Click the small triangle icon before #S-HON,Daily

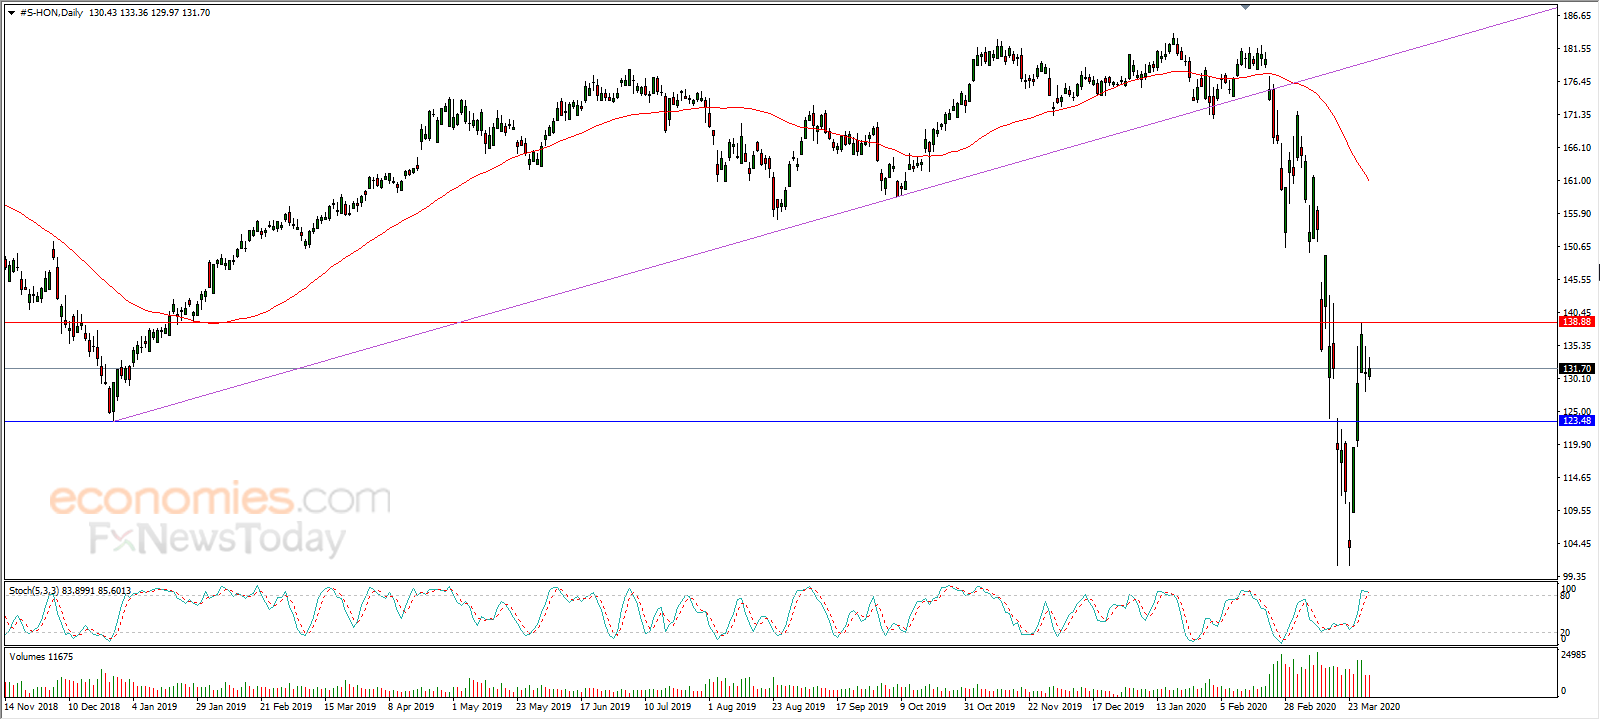(x=11, y=13)
